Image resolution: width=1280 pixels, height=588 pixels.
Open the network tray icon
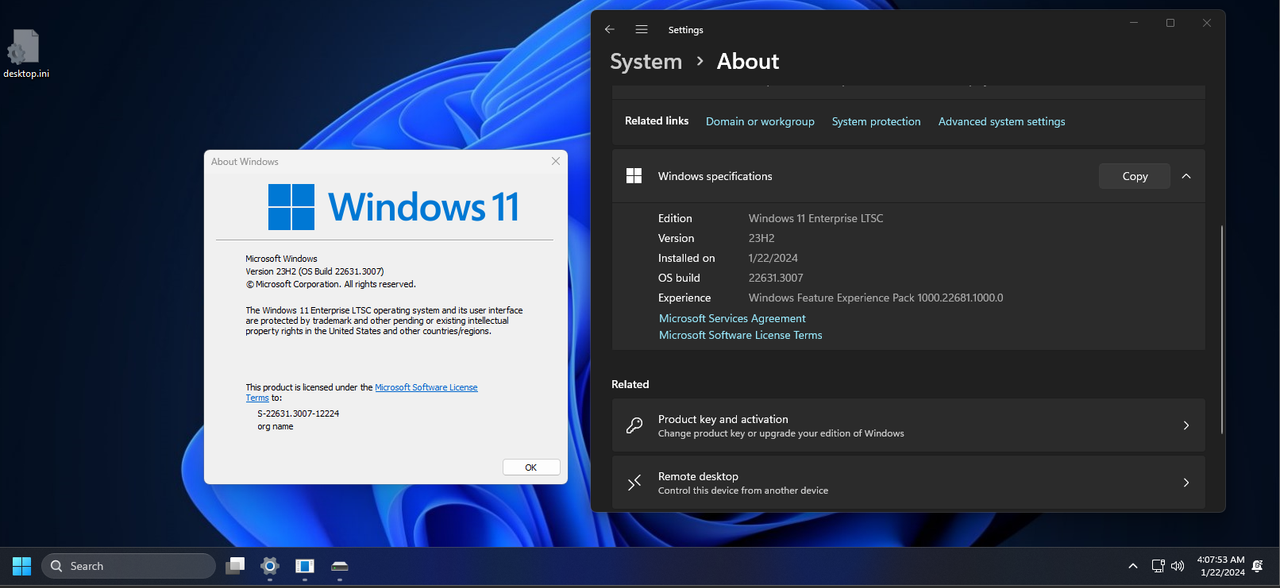click(x=1158, y=566)
